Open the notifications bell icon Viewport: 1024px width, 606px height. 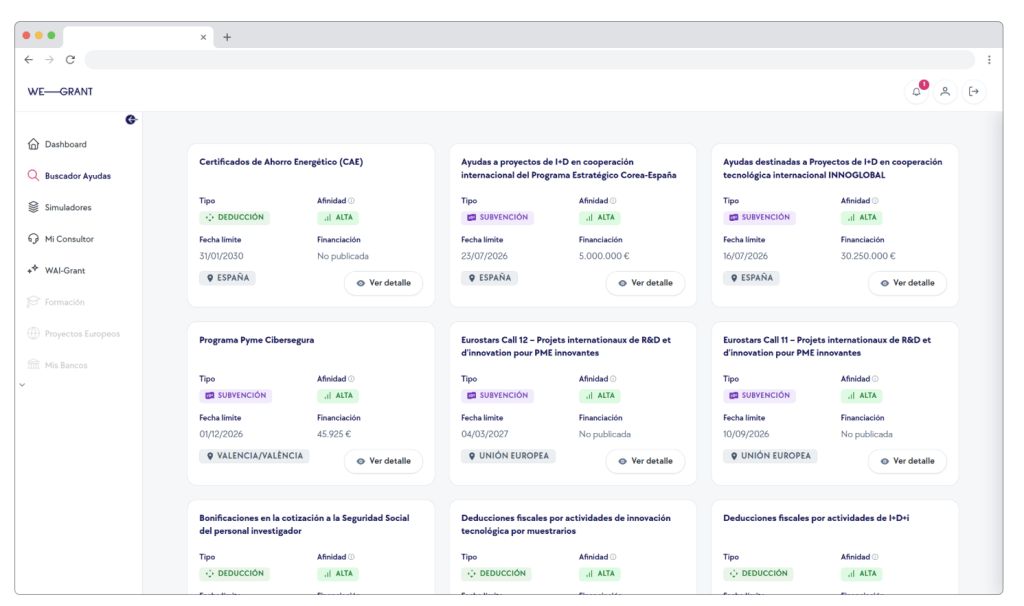(916, 92)
